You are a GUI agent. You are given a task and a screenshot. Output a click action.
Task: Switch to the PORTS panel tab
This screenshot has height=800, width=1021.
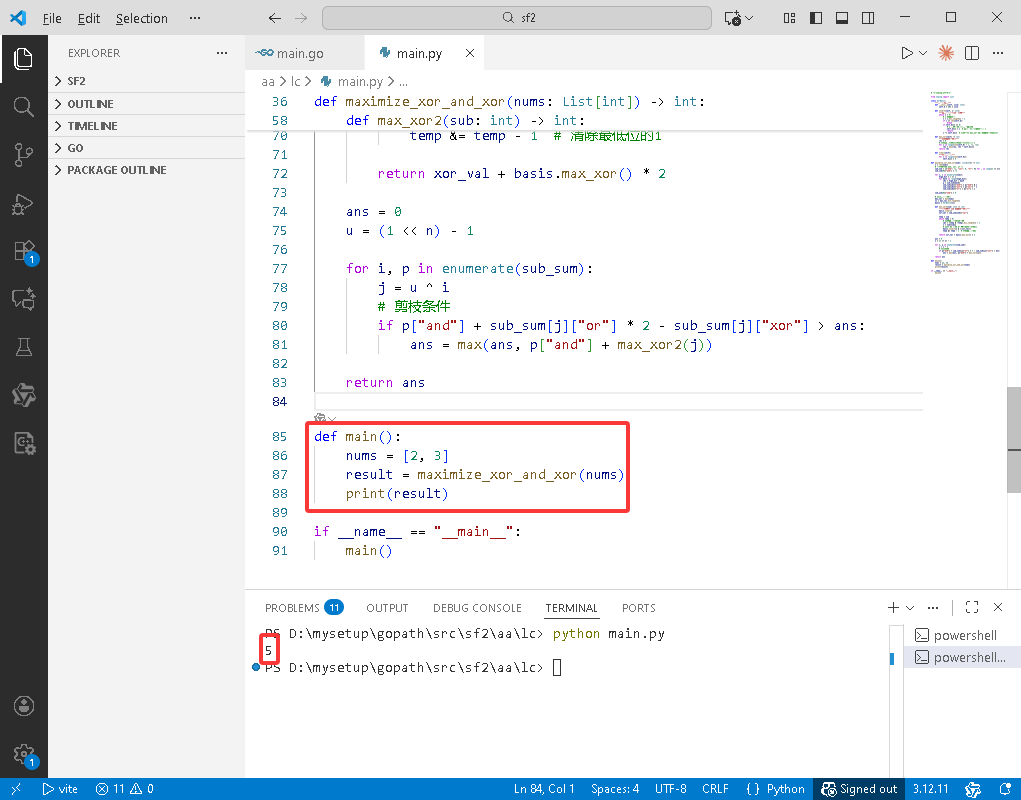638,607
